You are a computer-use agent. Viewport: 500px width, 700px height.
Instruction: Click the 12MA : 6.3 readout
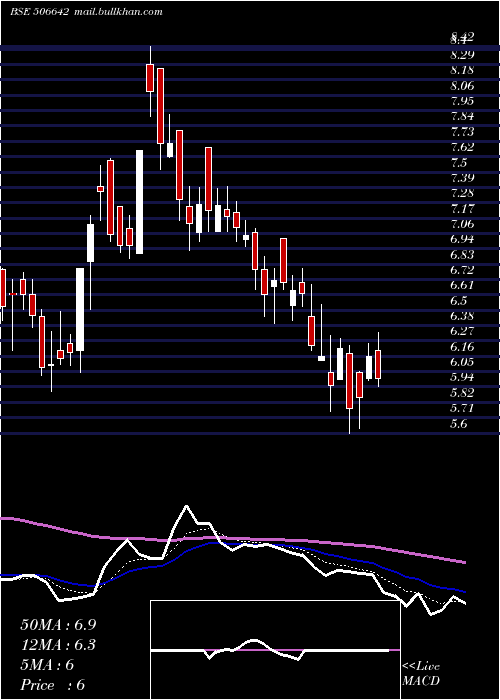coord(58,645)
